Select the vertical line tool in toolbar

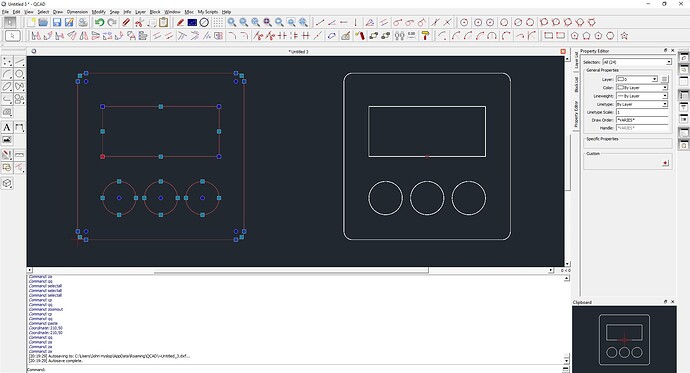tap(356, 22)
